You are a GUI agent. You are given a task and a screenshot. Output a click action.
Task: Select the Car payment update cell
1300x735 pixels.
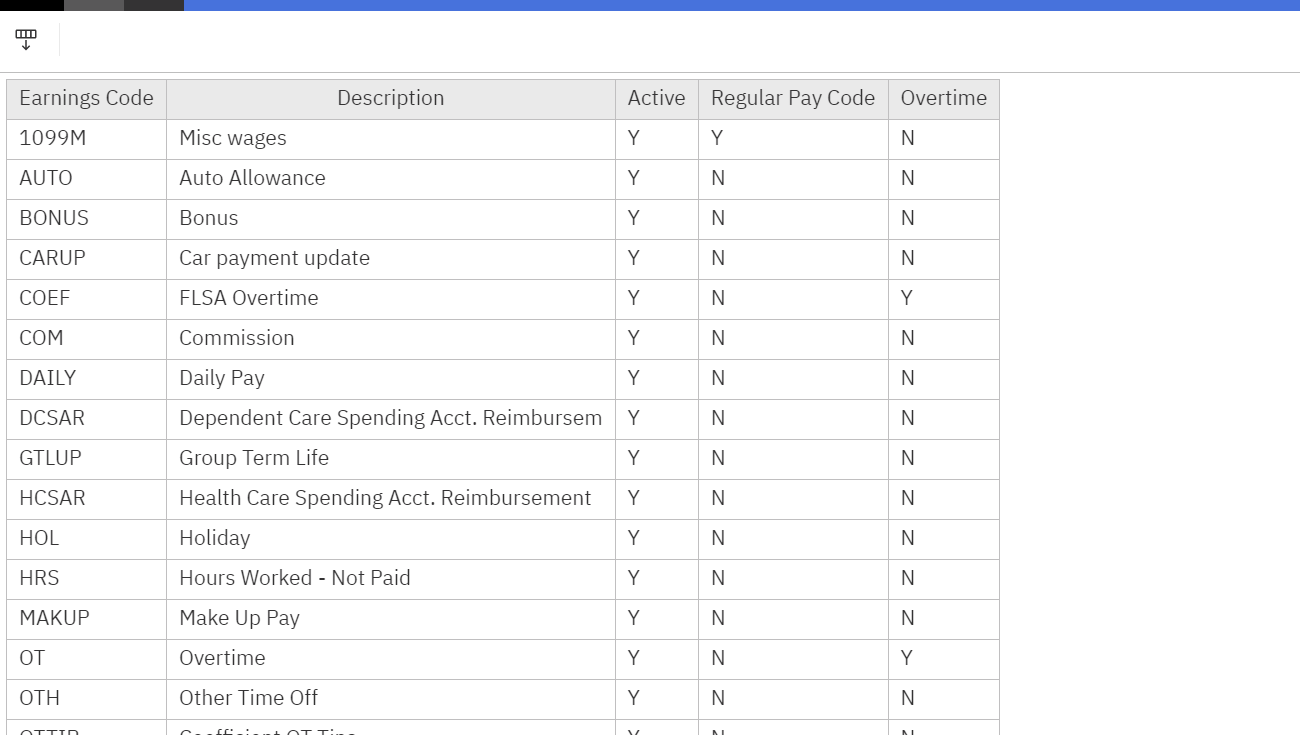click(391, 259)
